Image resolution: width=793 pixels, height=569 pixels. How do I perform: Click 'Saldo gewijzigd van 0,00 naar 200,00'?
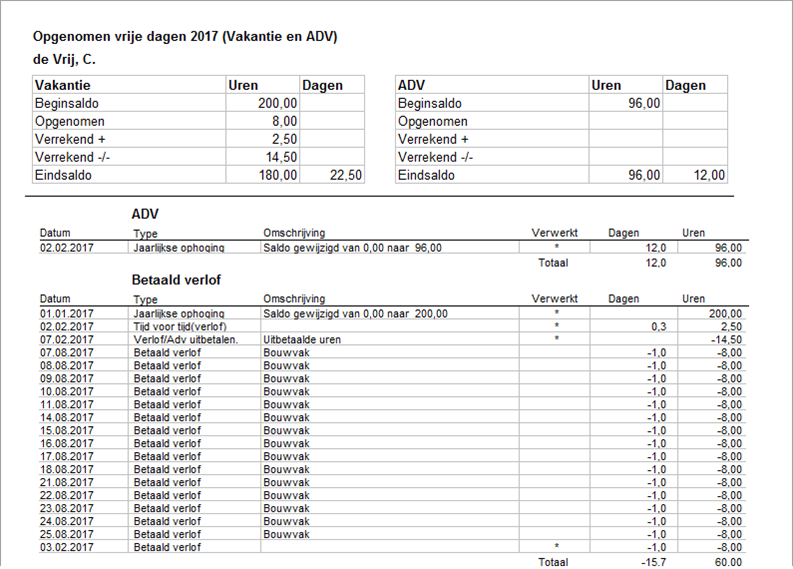(x=356, y=314)
